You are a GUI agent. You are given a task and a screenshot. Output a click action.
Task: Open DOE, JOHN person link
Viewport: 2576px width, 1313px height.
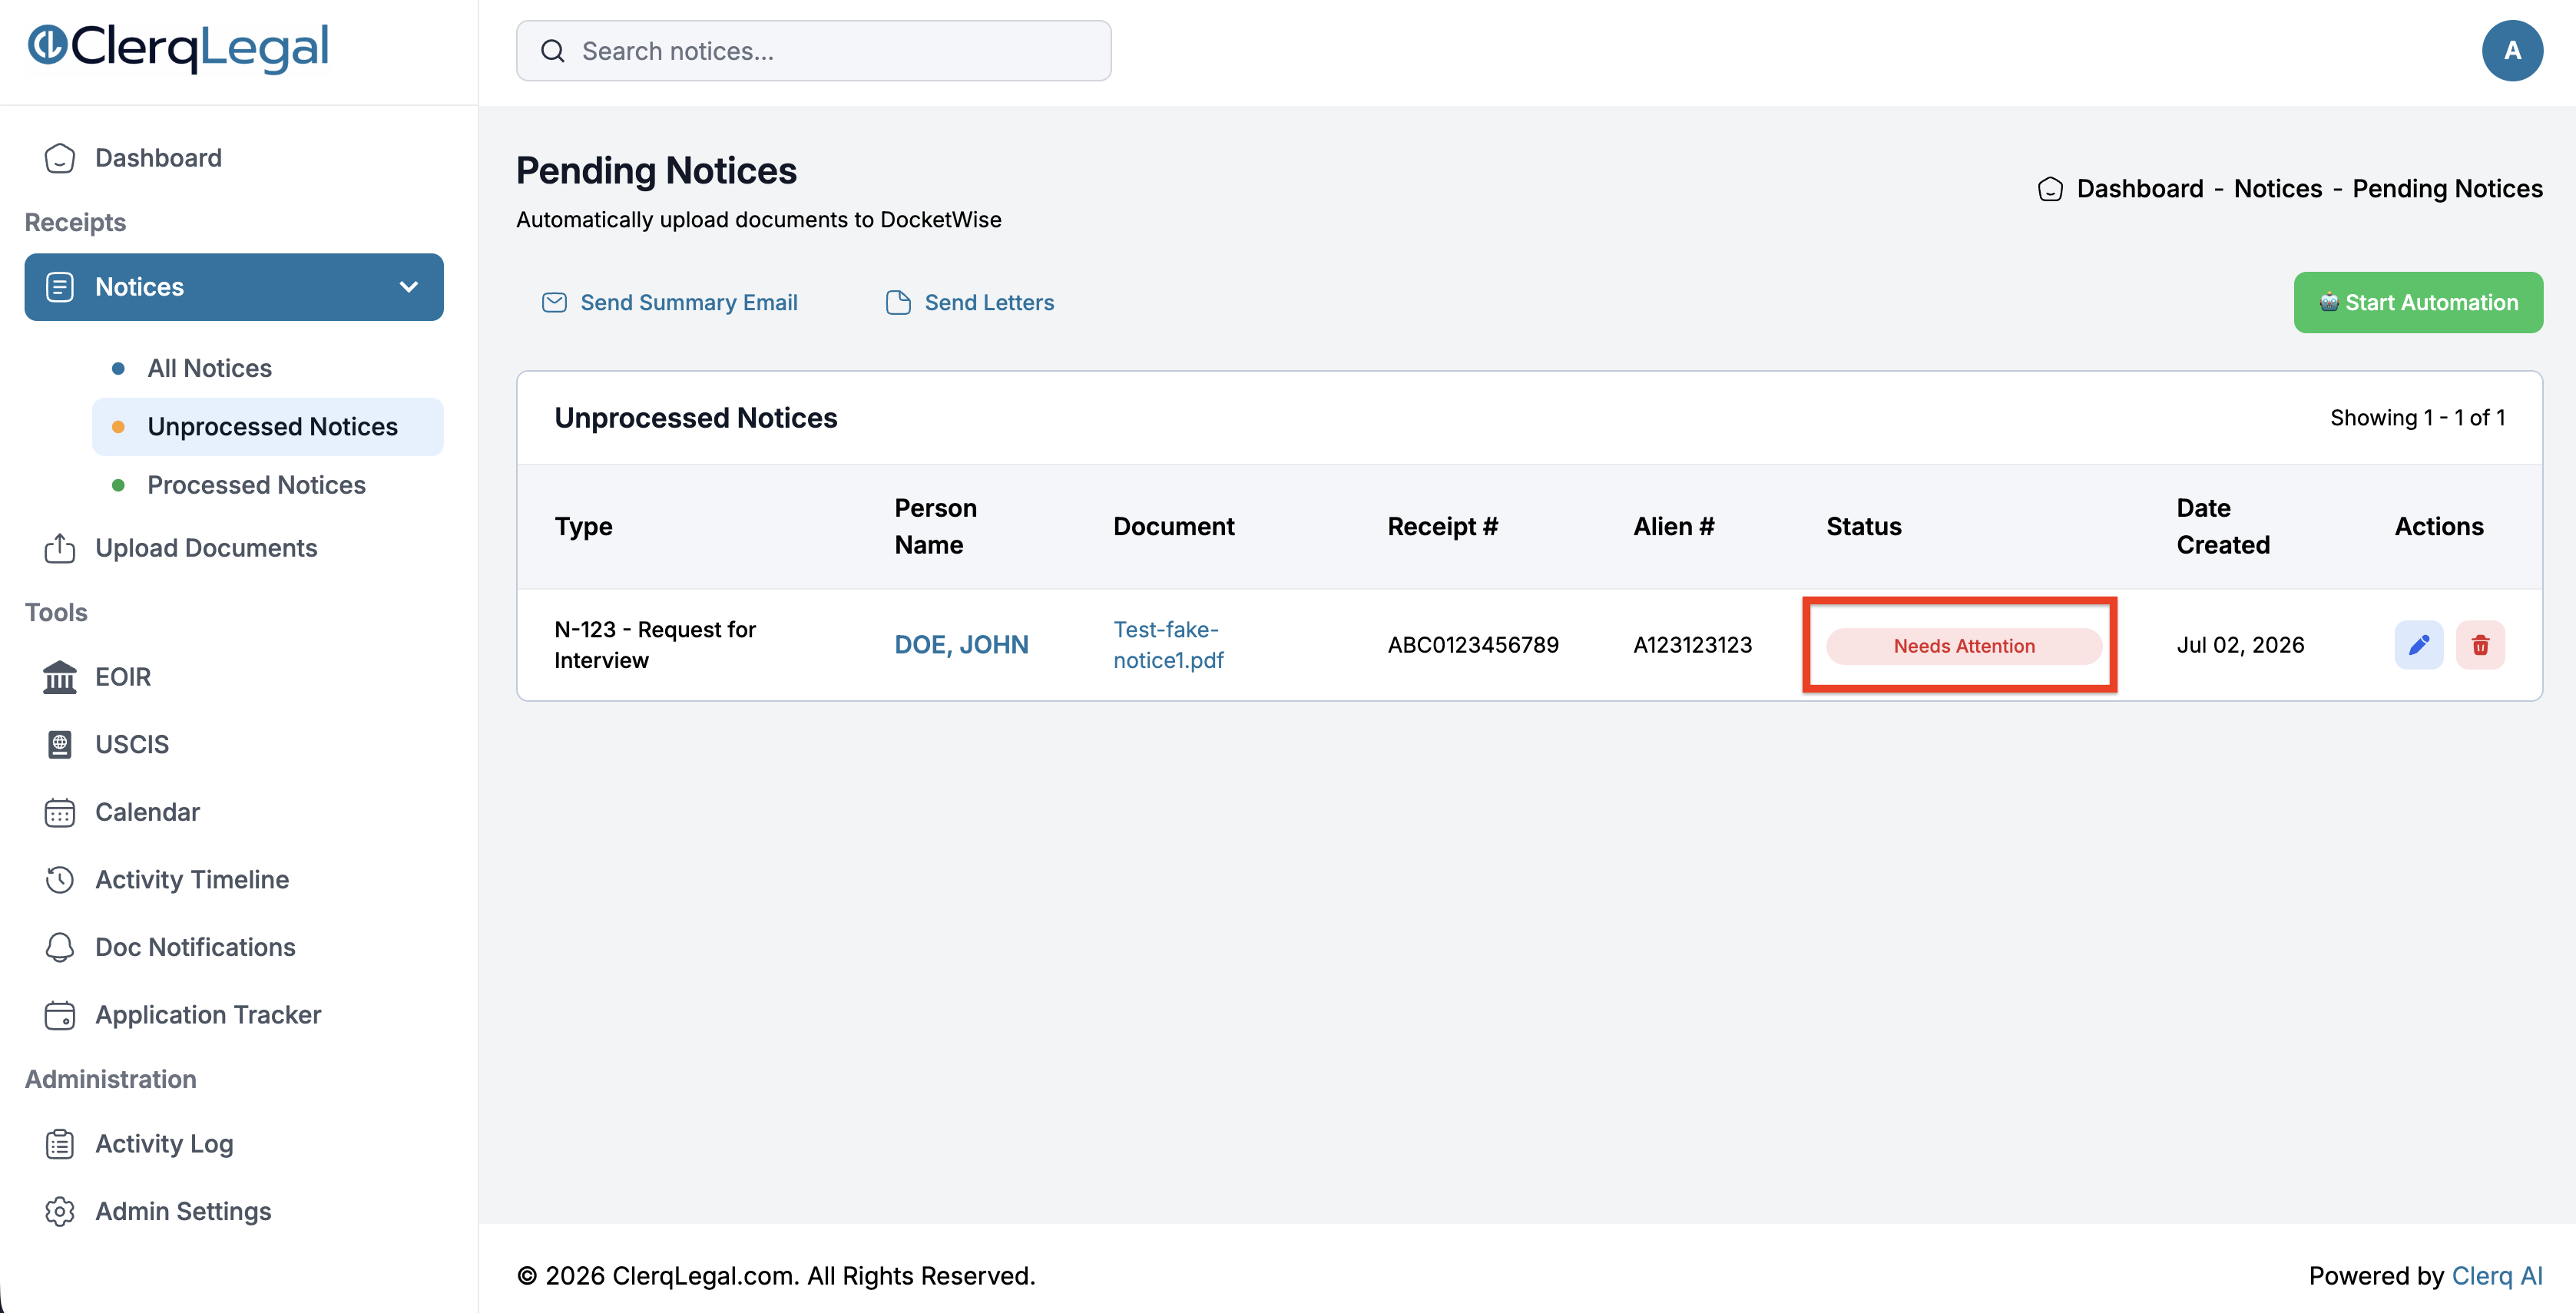961,645
